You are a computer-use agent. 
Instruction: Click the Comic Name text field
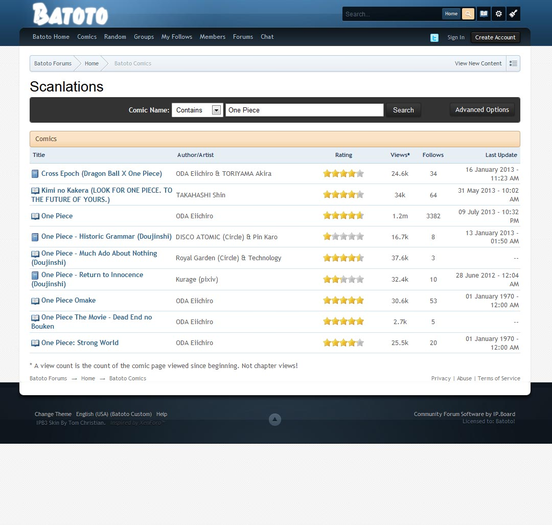[x=305, y=110]
